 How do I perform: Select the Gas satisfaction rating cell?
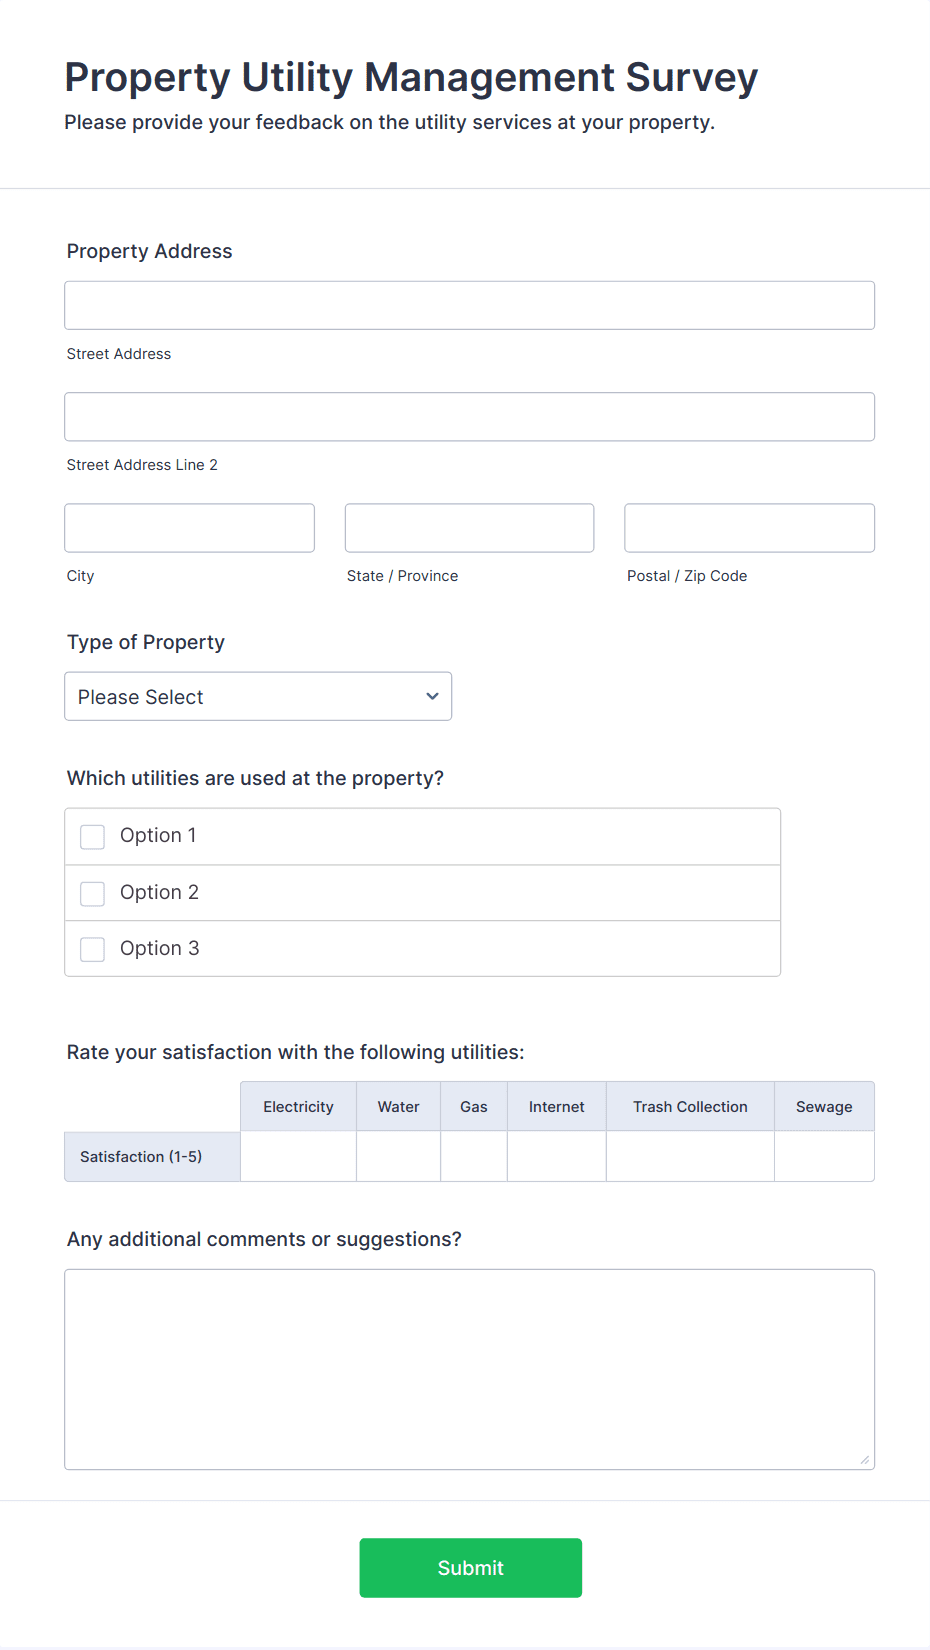(473, 1156)
